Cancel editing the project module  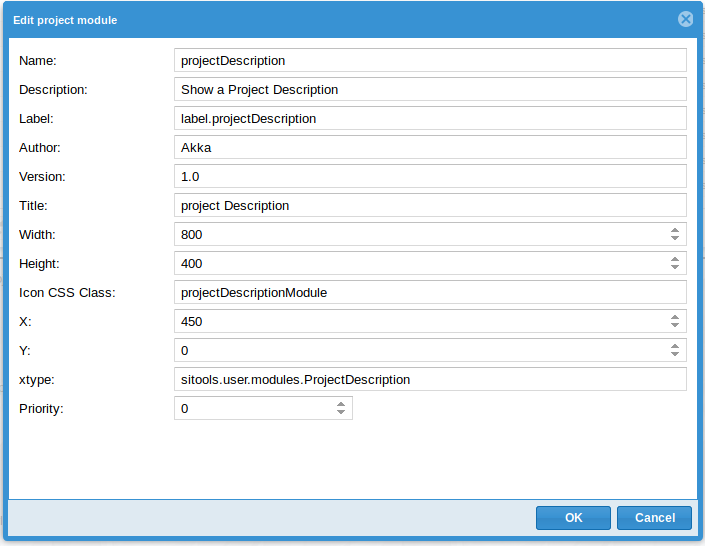pos(654,518)
